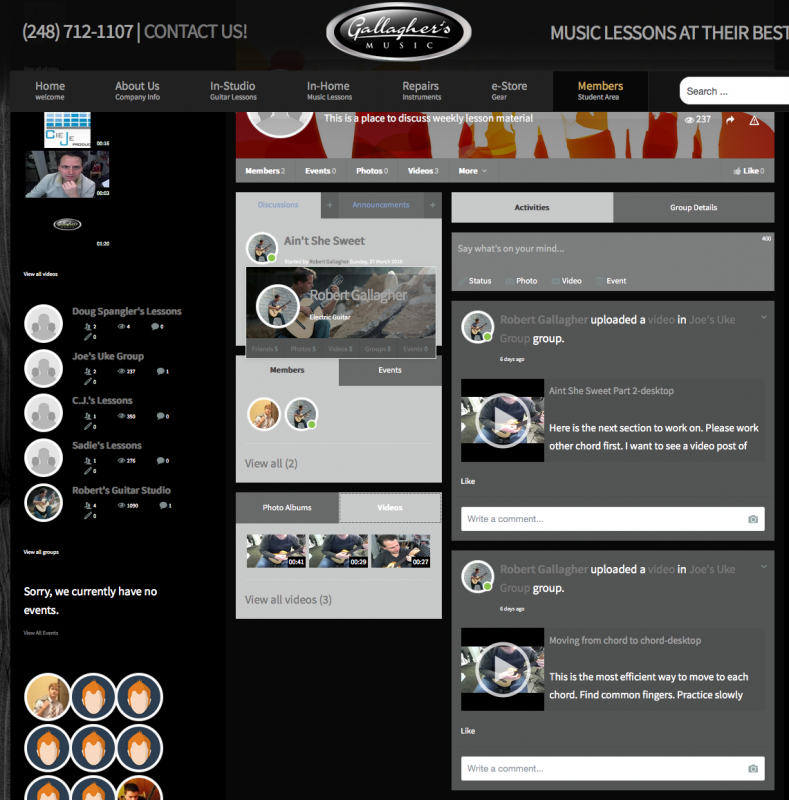Open Sadie's Lessons group avatar
The image size is (789, 800).
(43, 458)
